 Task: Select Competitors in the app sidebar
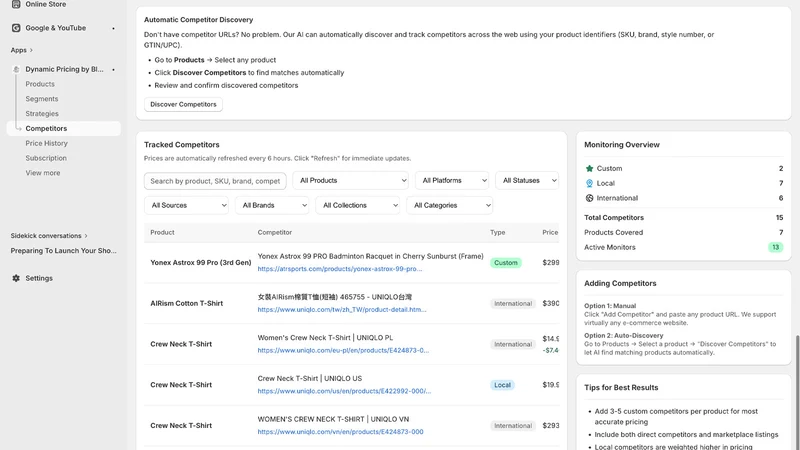tap(64, 129)
